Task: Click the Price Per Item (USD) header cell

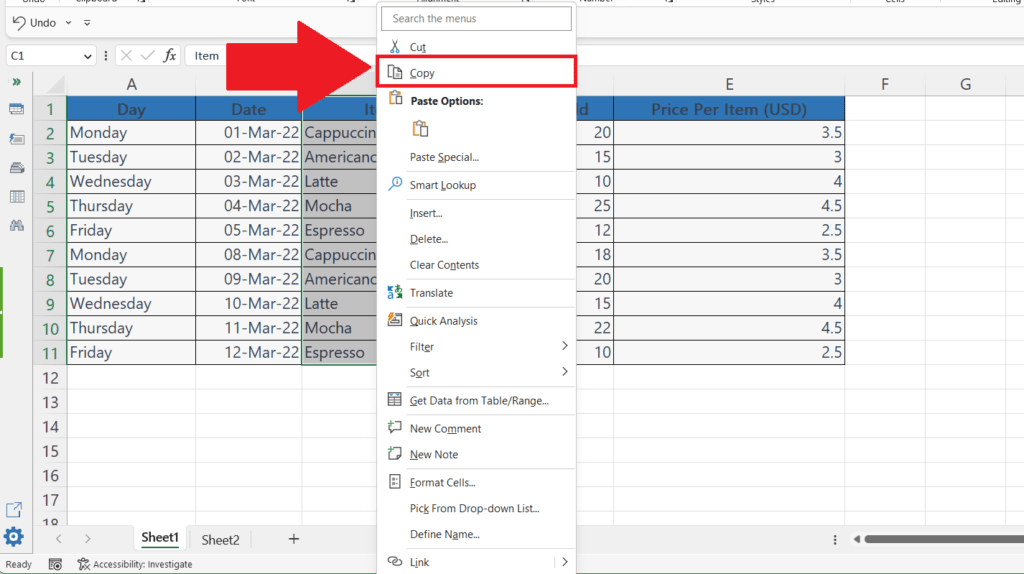Action: [729, 109]
